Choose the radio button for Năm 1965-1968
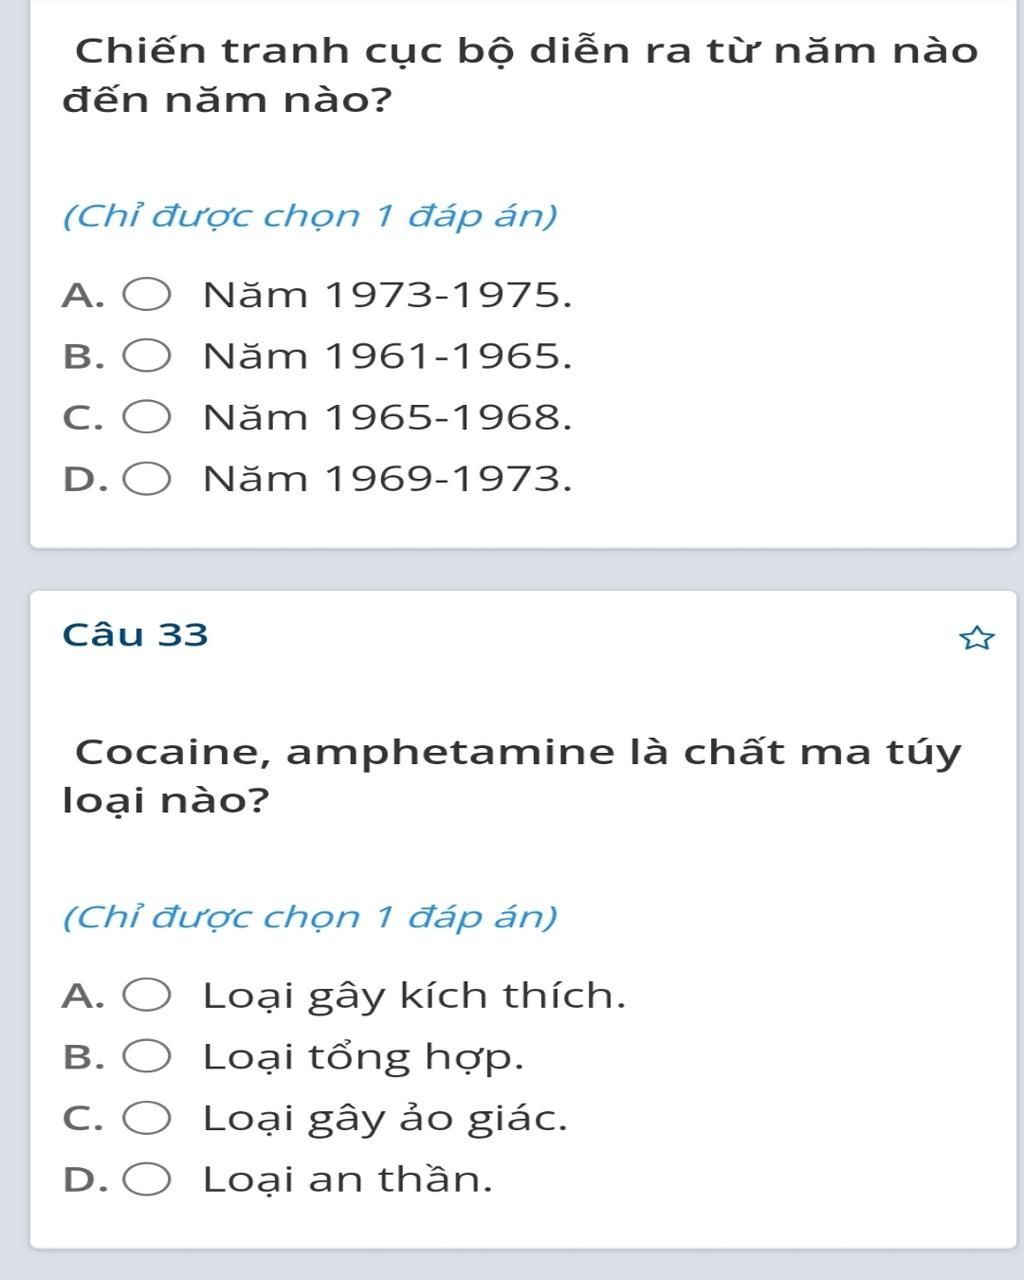Screen dimensions: 1024x1280 [x=147, y=418]
